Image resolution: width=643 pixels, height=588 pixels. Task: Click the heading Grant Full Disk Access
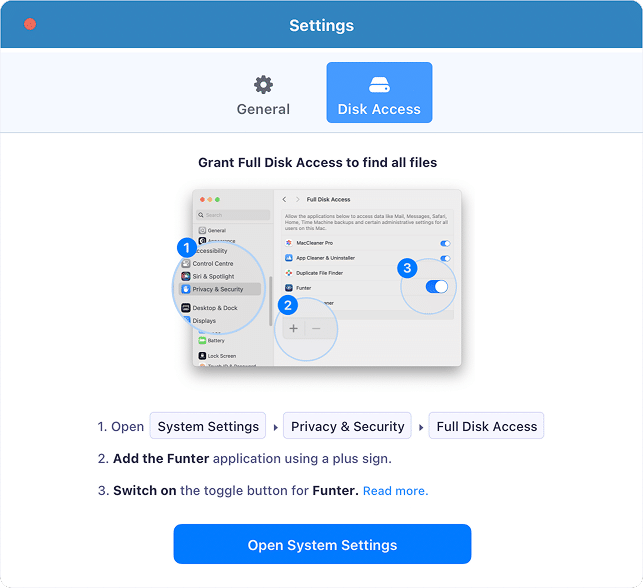click(x=317, y=162)
